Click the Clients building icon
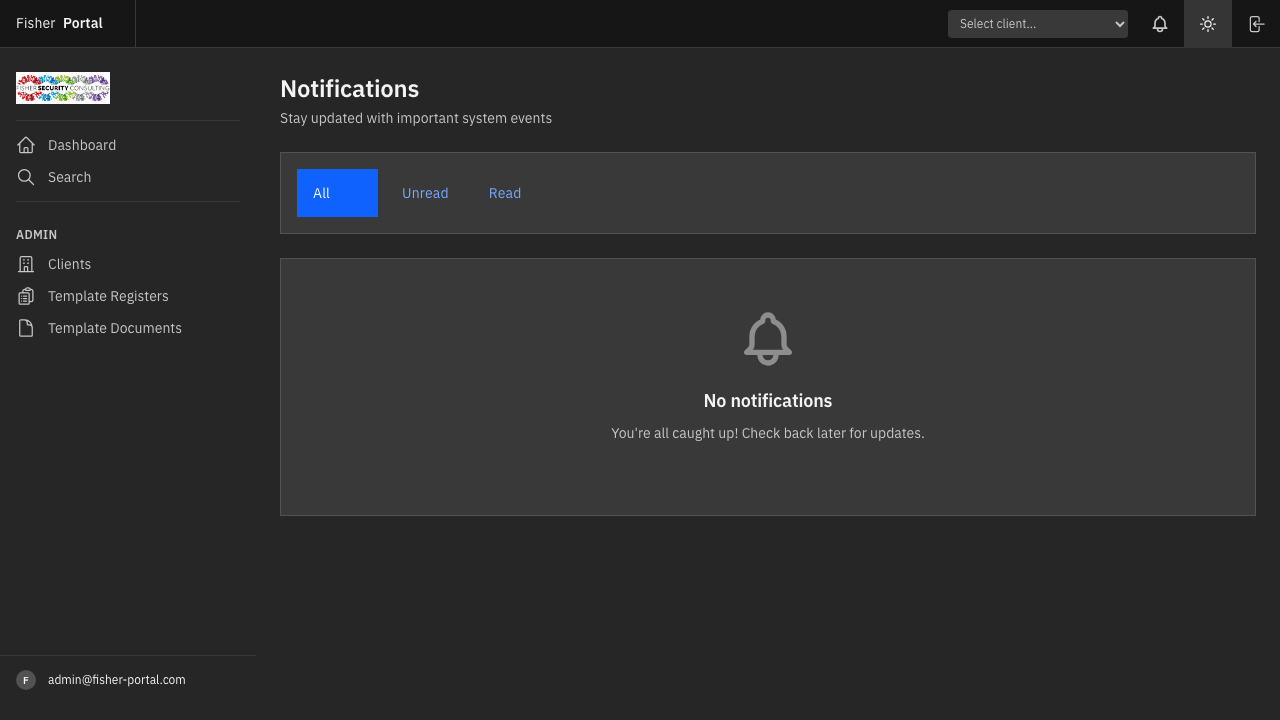This screenshot has height=720, width=1280. pos(26,264)
